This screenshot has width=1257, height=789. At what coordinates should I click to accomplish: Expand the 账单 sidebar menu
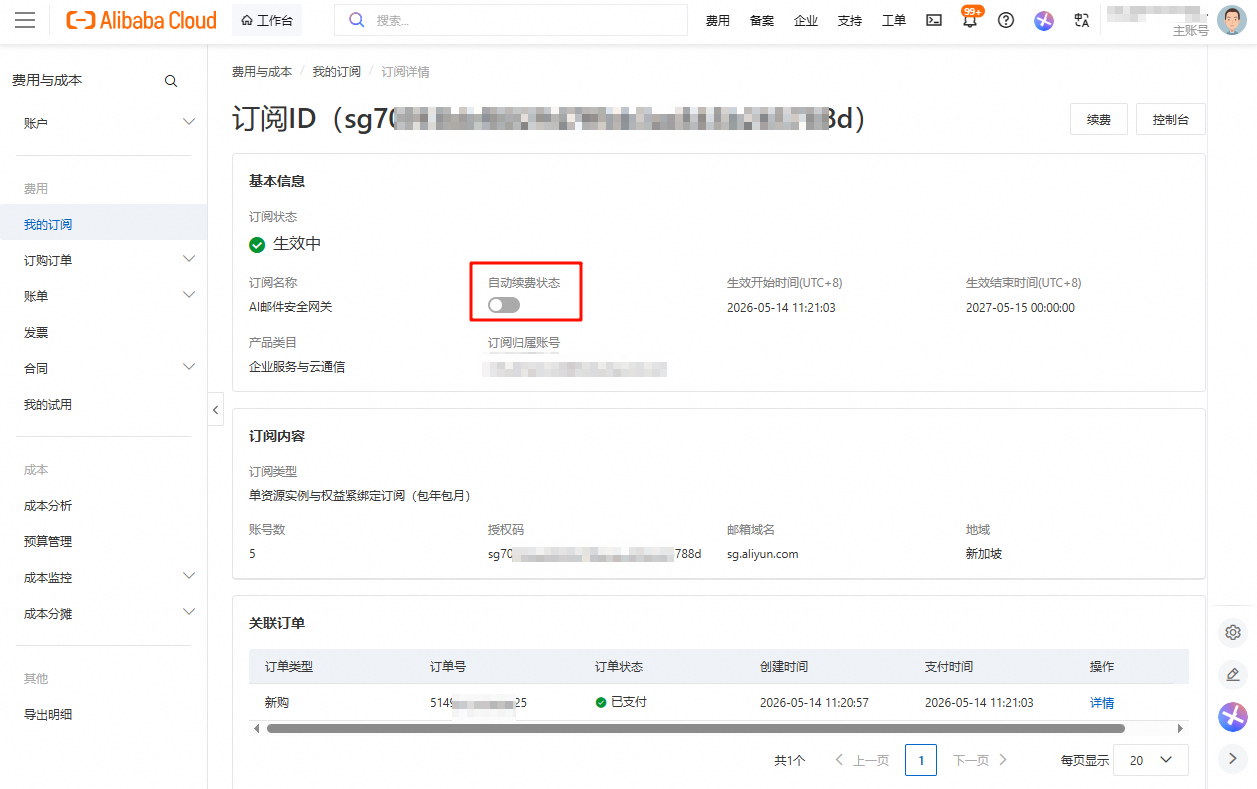pyautogui.click(x=189, y=295)
